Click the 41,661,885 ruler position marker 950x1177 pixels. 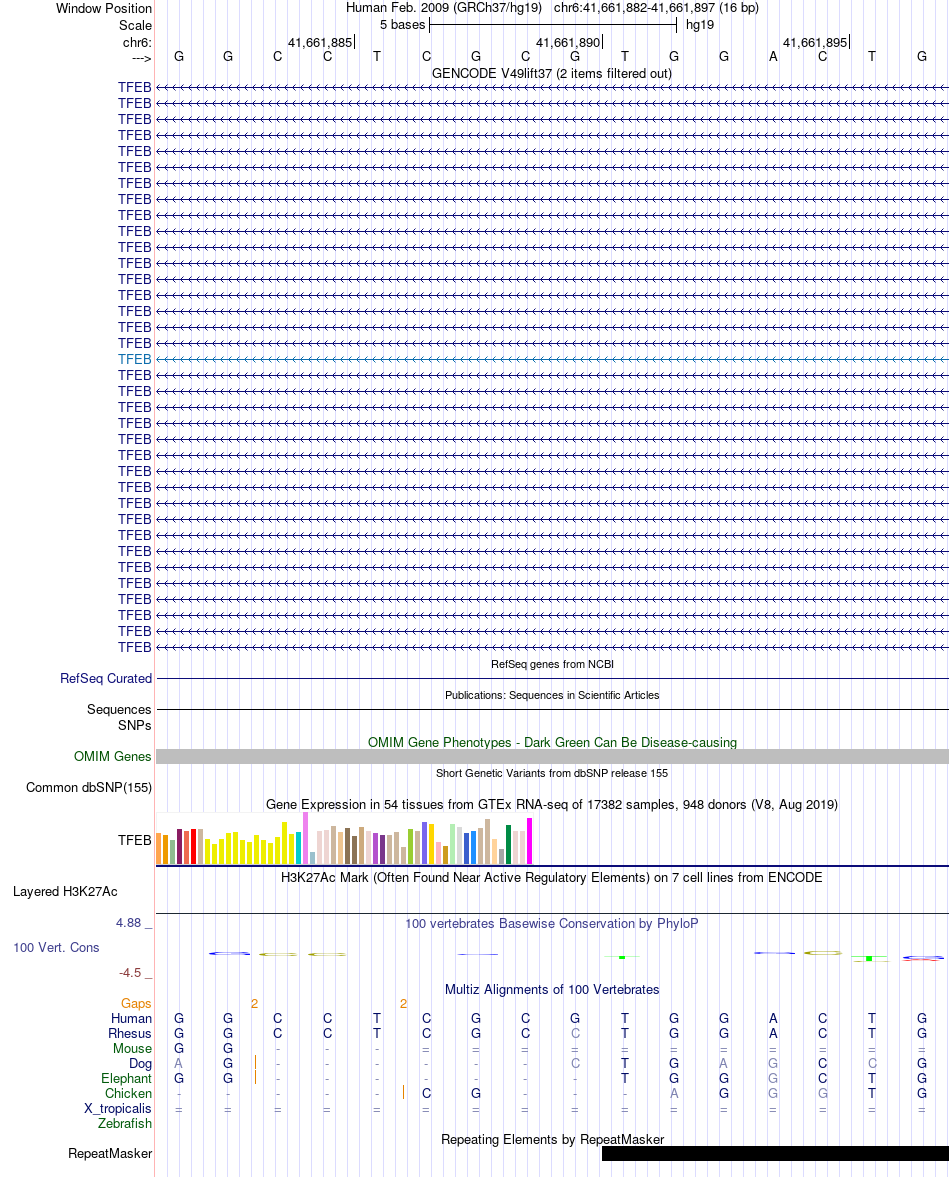[320, 43]
